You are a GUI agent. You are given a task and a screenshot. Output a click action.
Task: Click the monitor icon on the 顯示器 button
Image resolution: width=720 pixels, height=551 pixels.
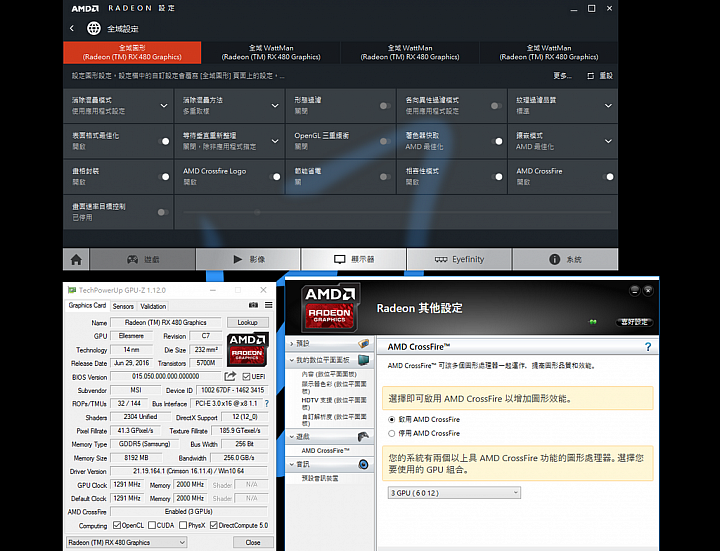click(339, 259)
